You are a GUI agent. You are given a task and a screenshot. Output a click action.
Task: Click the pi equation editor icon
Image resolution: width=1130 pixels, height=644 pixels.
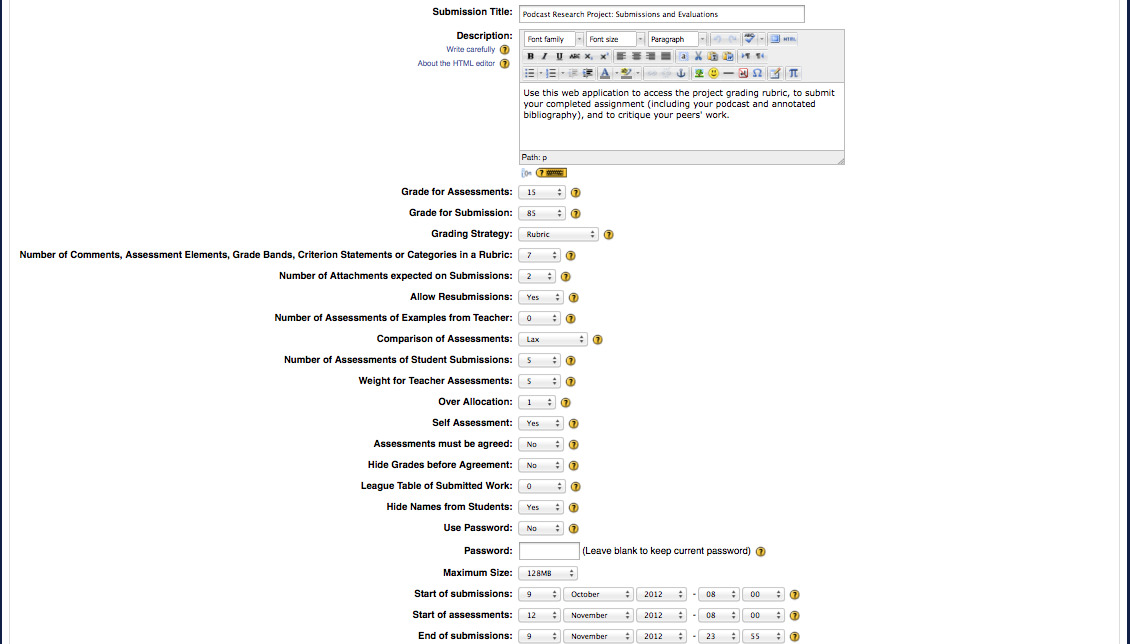click(793, 73)
